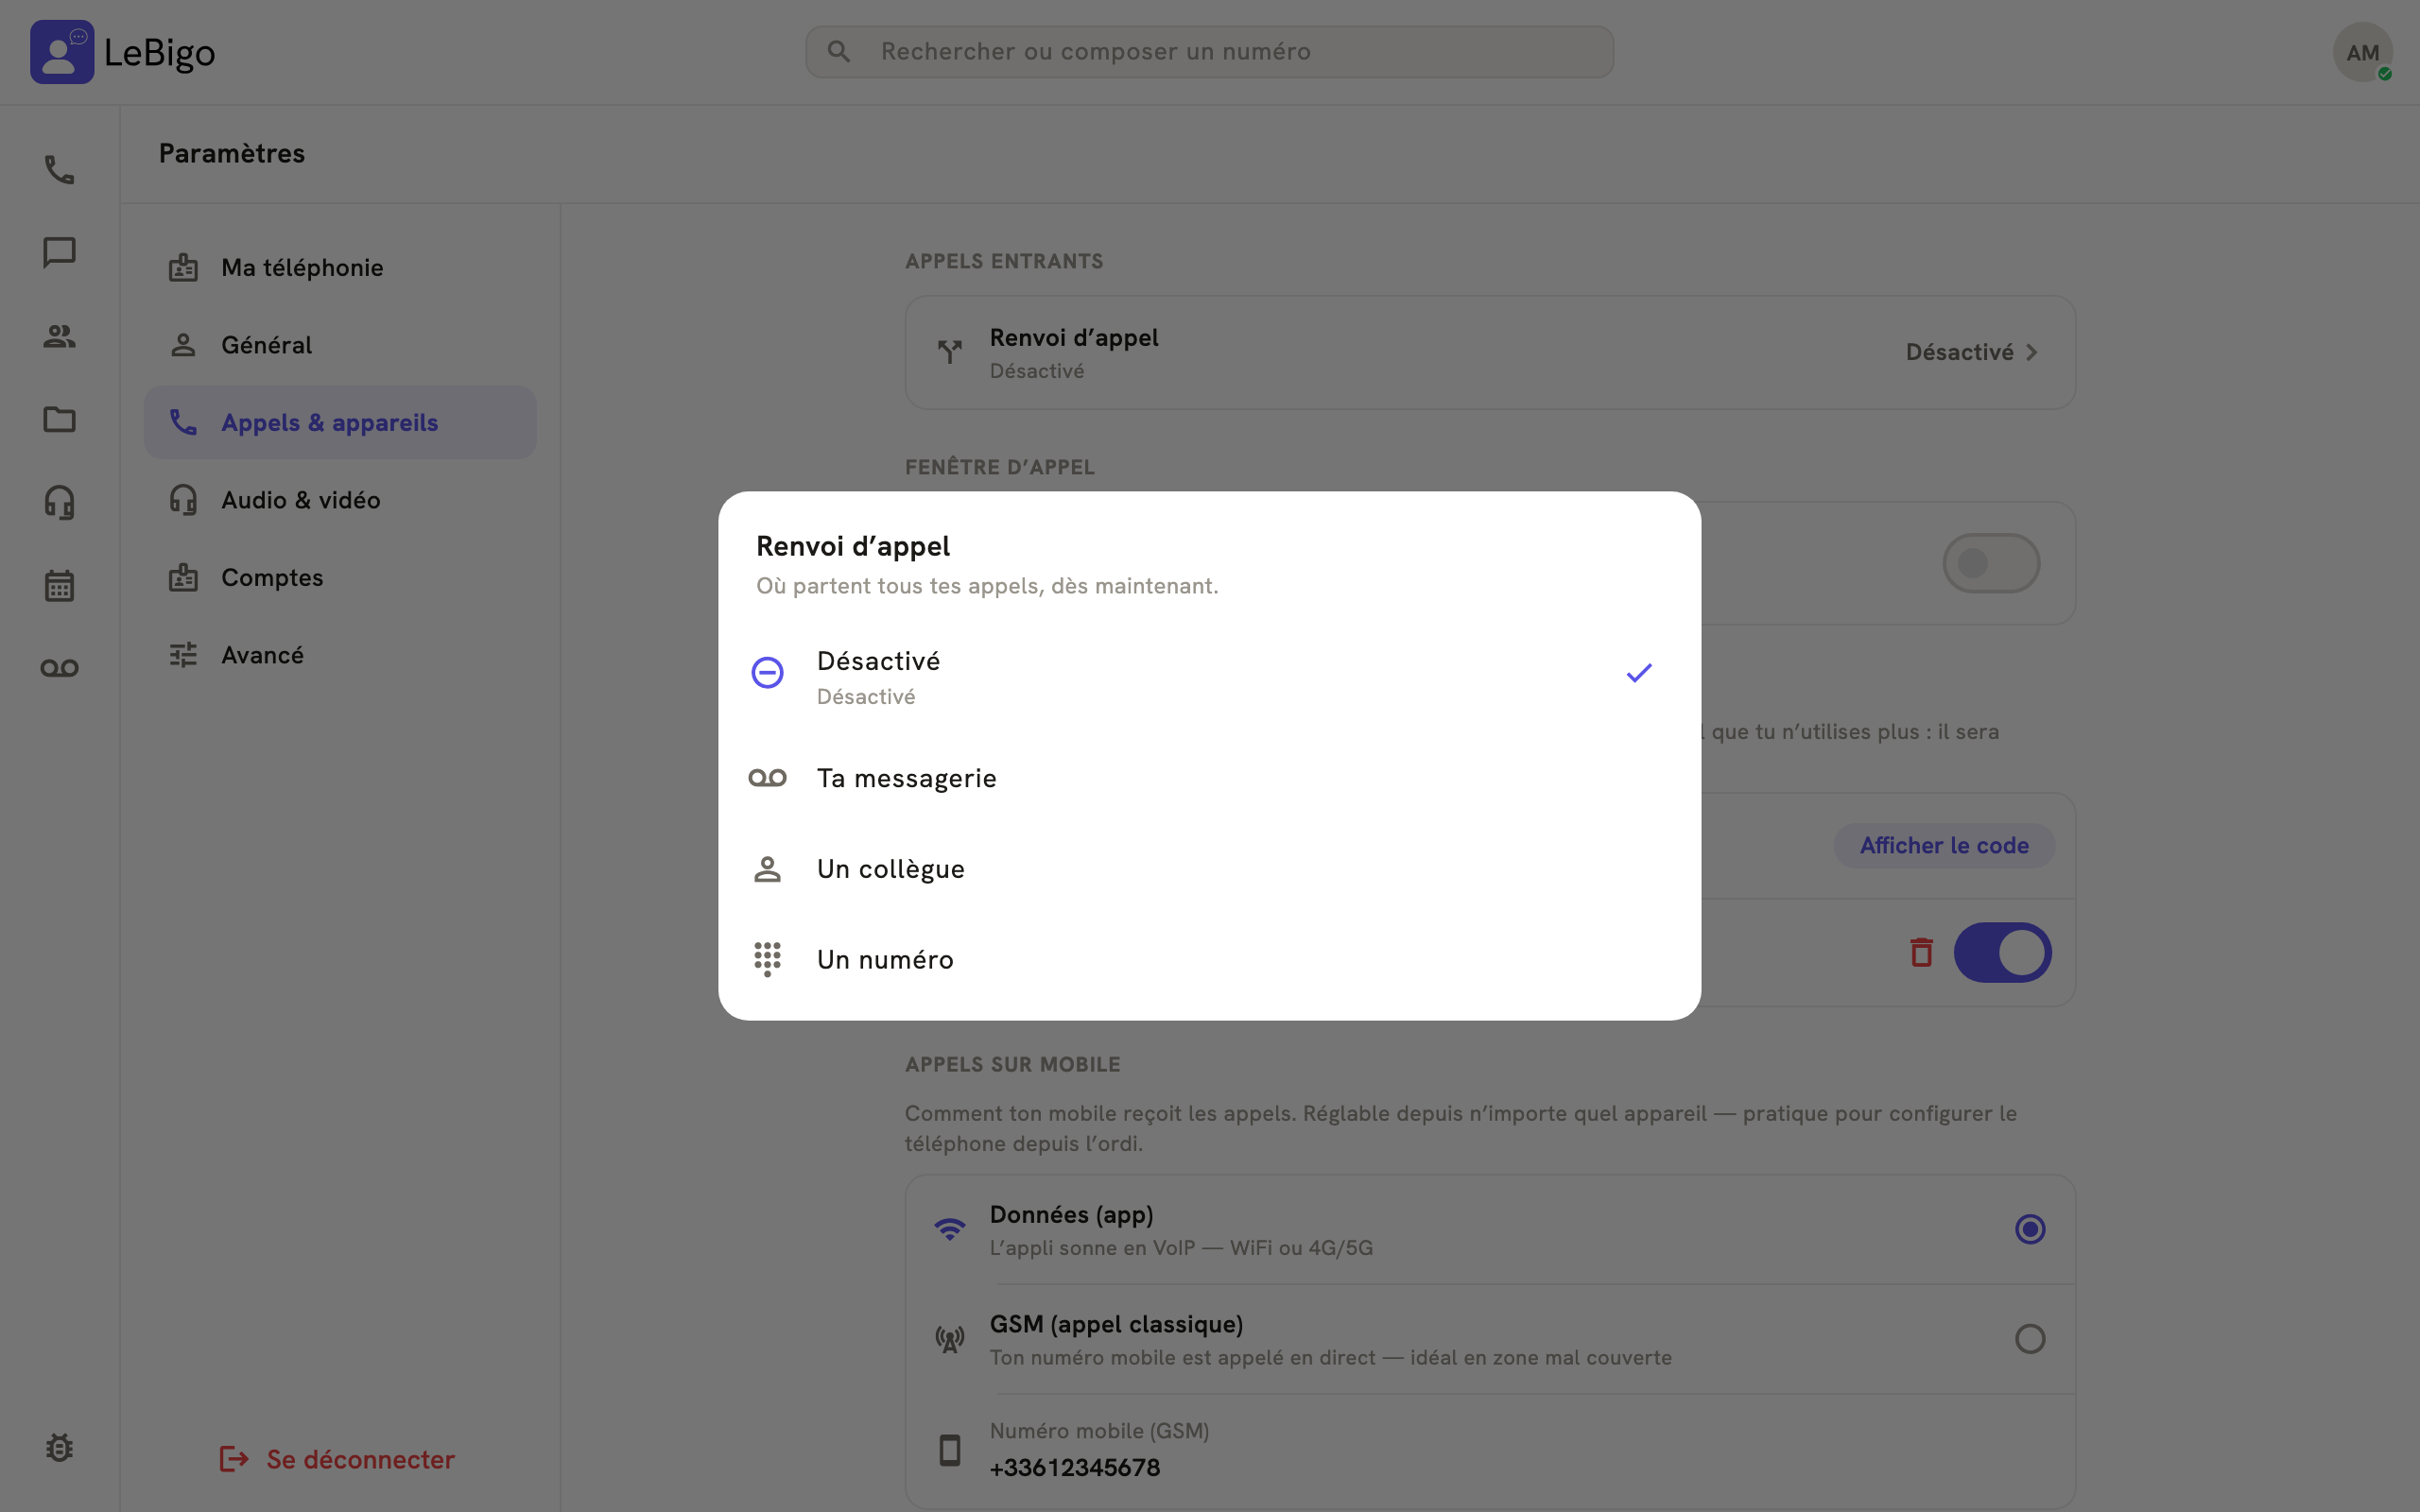Open Audio & vidéo settings tab
2420x1512 pixels.
(x=340, y=500)
